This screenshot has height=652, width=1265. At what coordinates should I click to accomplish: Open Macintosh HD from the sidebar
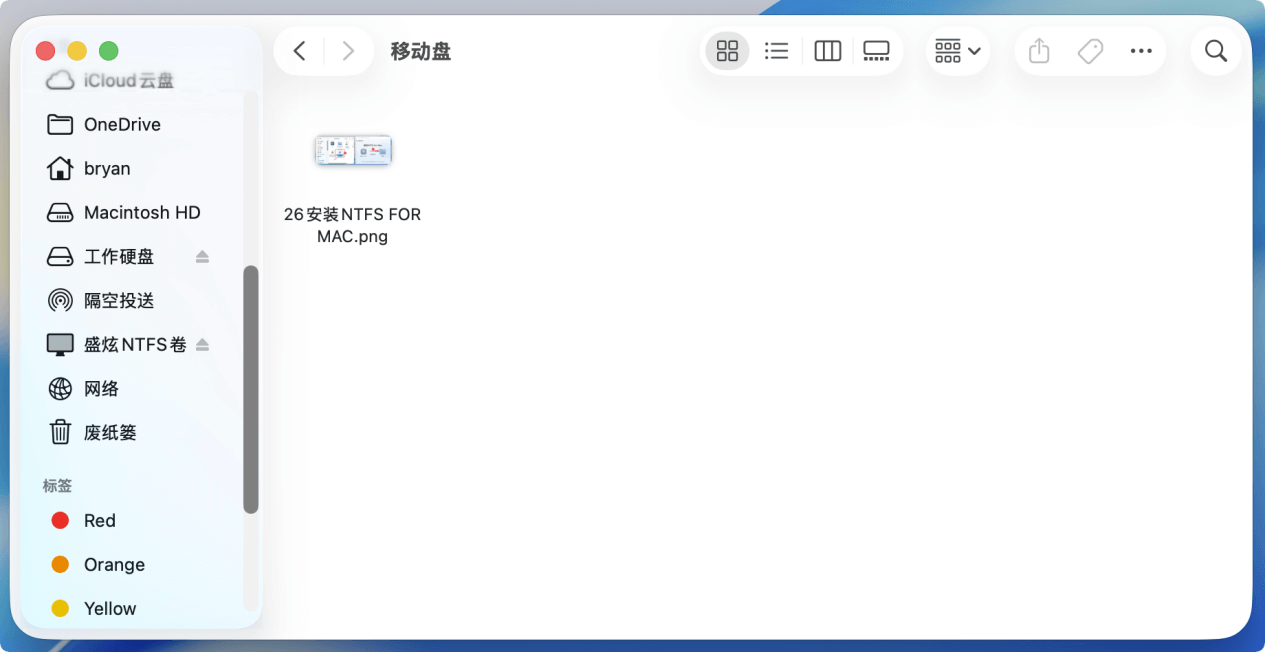pyautogui.click(x=141, y=212)
